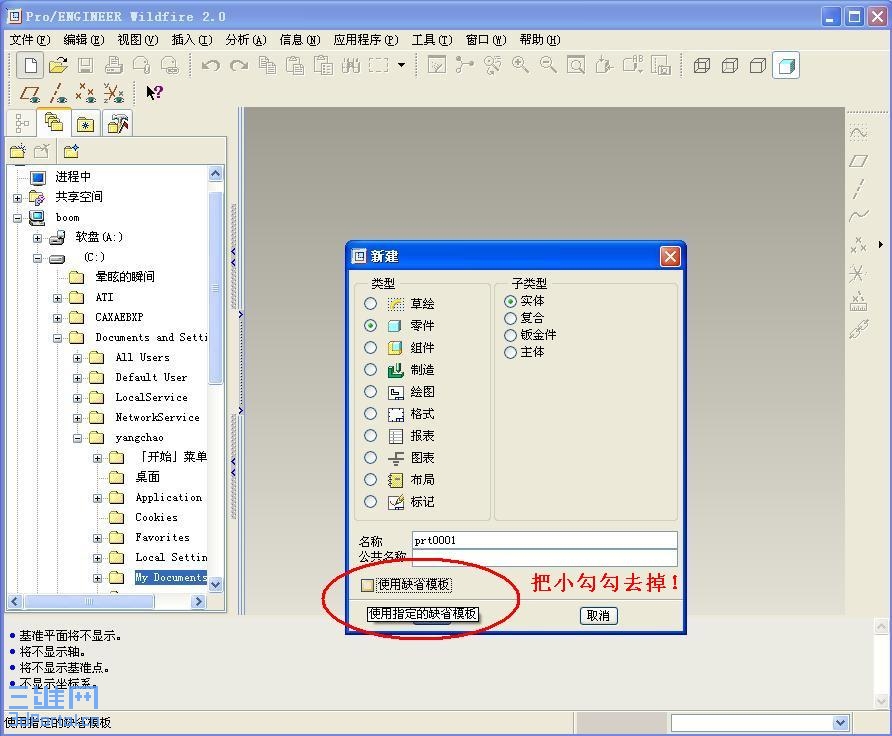This screenshot has width=892, height=736.
Task: Copy selection with the copy icon
Action: click(267, 65)
